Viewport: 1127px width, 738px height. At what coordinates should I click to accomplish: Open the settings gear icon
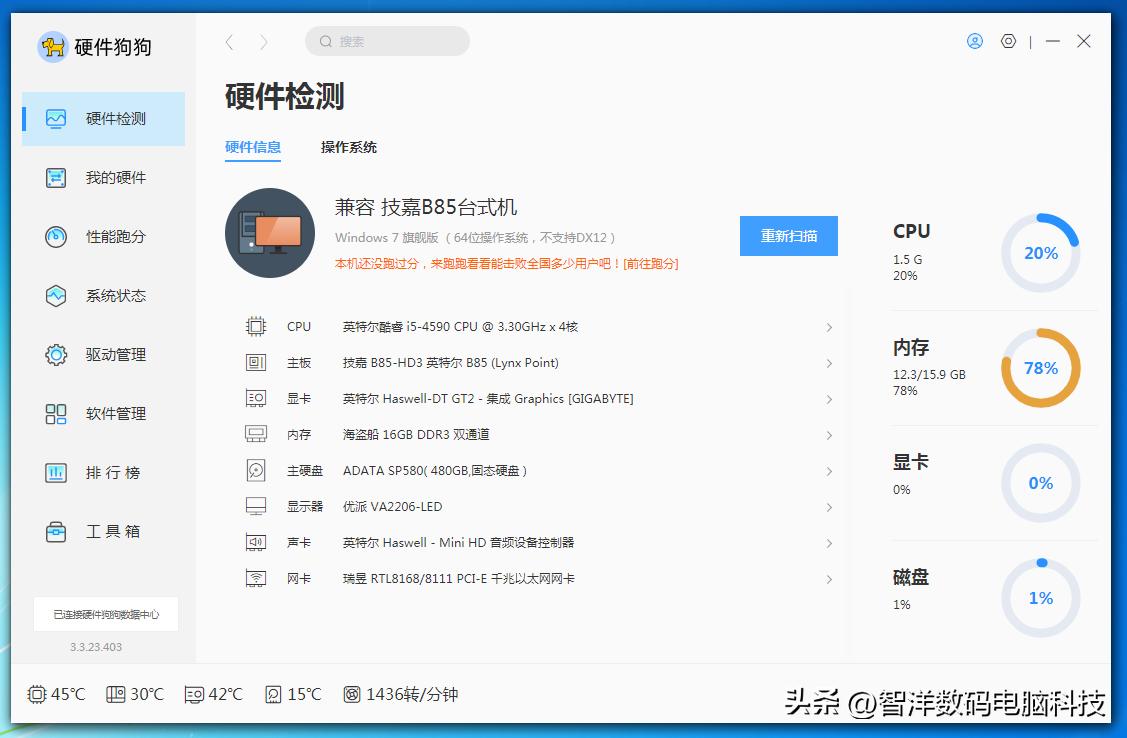(x=1007, y=41)
